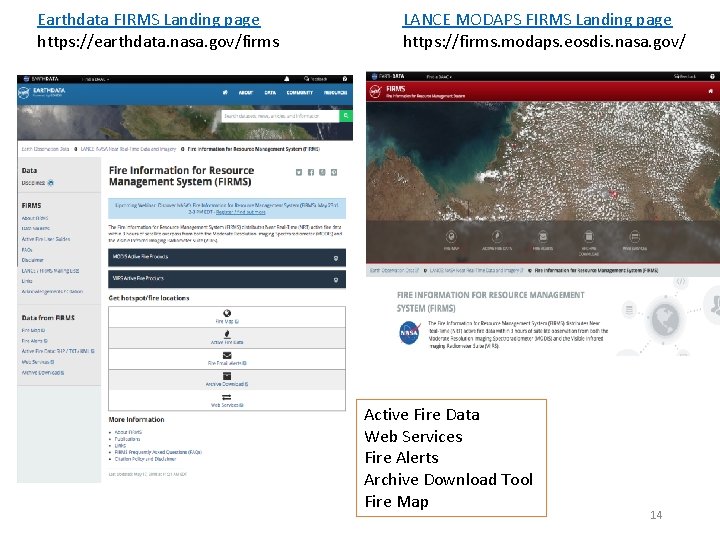Click Feedback in the Earthdata black top bar
The image size is (720, 540).
tap(315, 79)
